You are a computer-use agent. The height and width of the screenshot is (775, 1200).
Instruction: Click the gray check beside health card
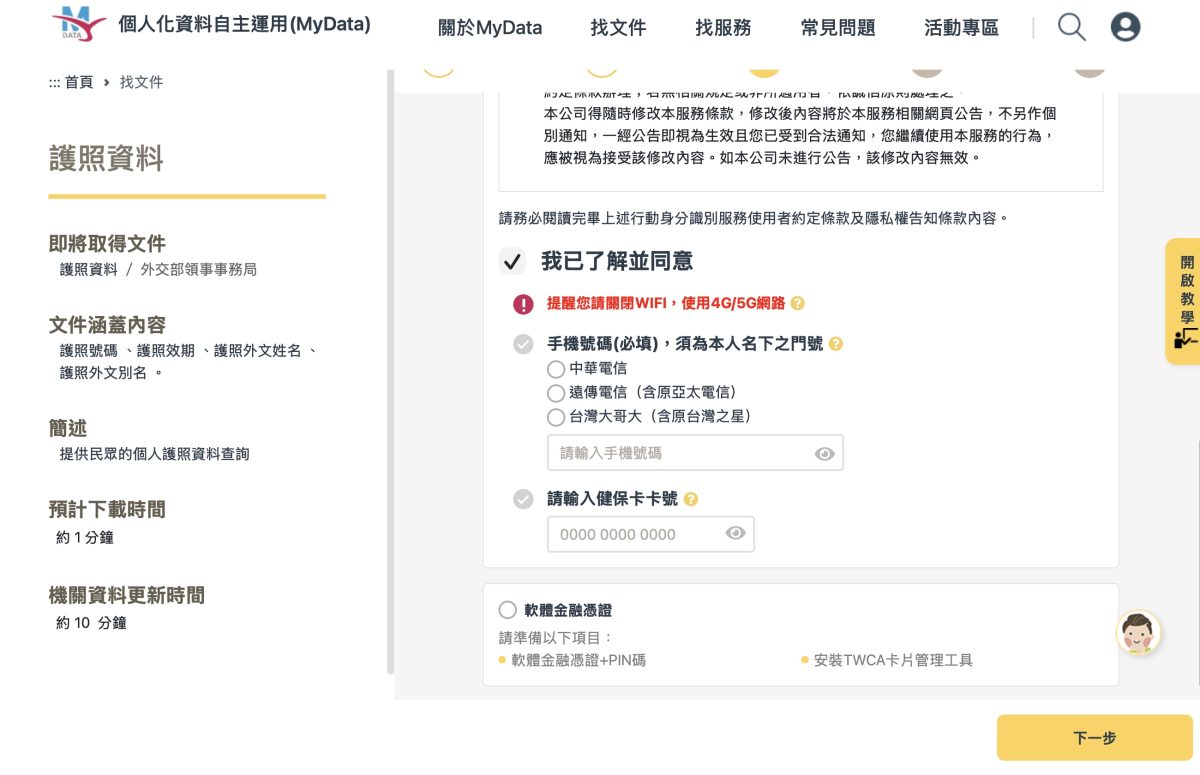click(x=523, y=499)
